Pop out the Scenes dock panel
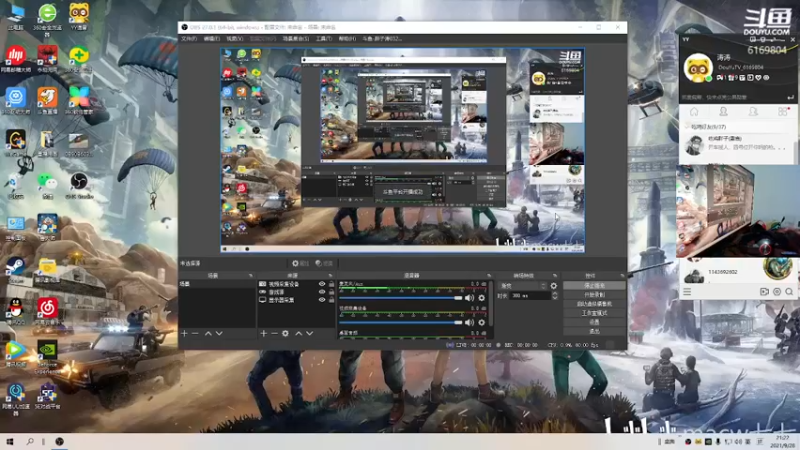800x450 pixels. pyautogui.click(x=251, y=276)
